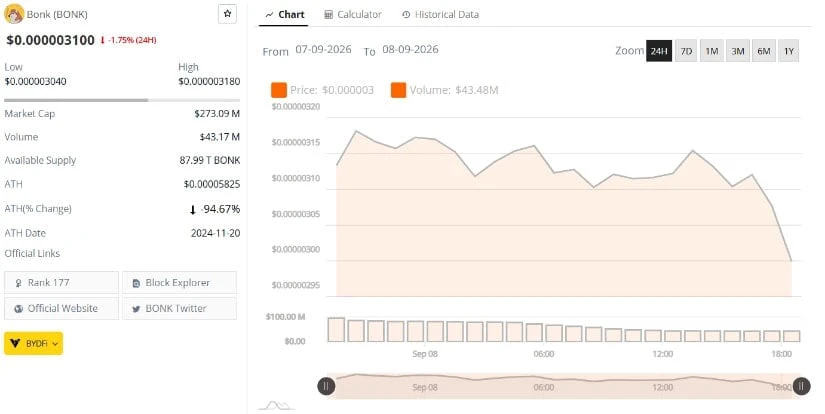Click the Volume value $43.17 M
The image size is (825, 414).
click(x=219, y=137)
